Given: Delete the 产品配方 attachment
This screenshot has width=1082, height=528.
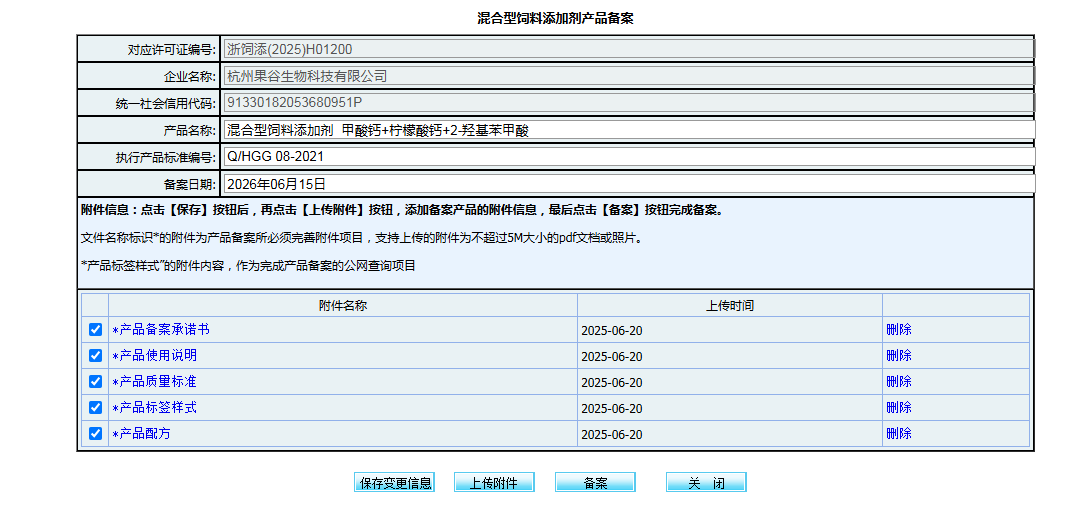Looking at the screenshot, I should [x=898, y=434].
